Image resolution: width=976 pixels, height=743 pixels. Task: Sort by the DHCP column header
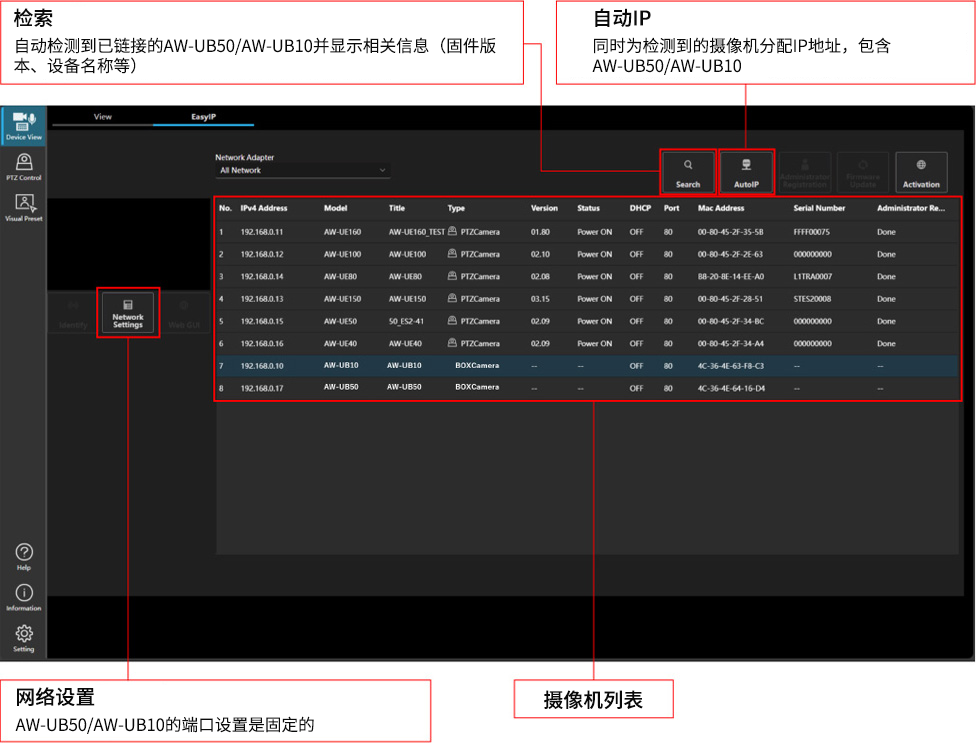click(640, 208)
